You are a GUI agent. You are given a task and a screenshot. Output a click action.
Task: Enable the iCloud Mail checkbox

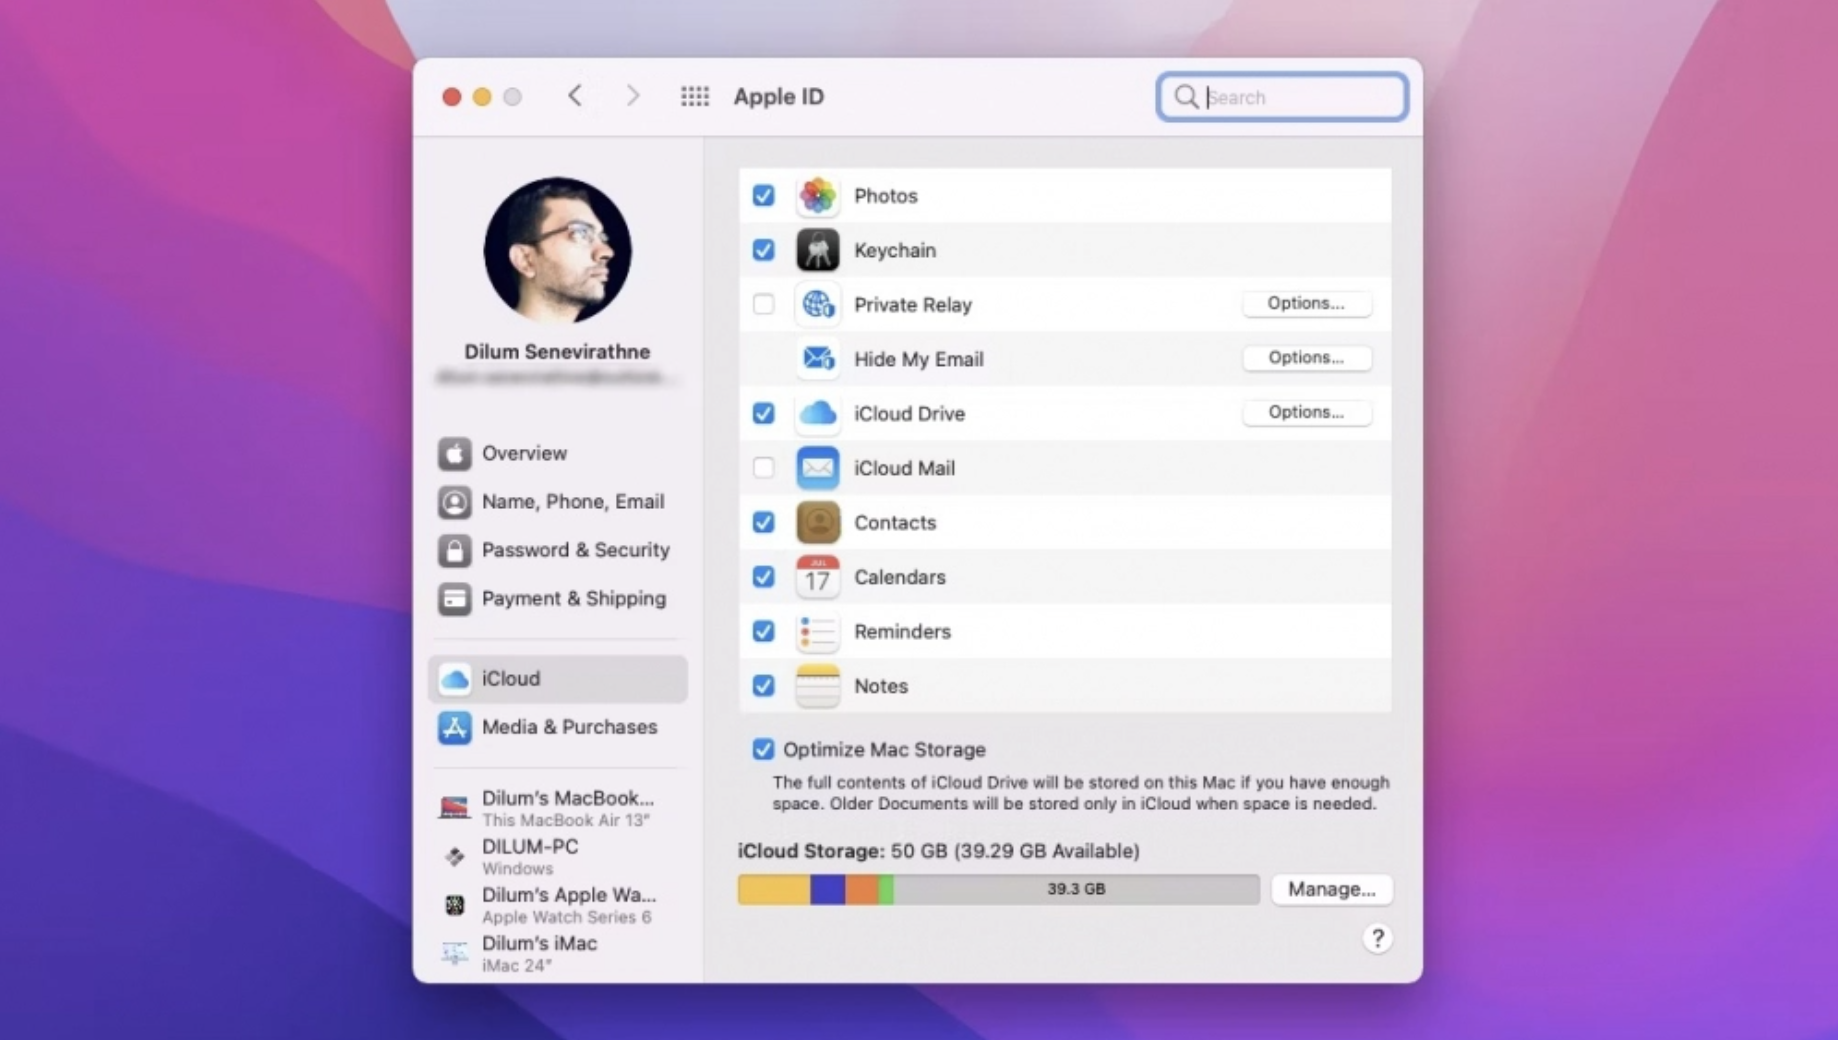coord(763,468)
